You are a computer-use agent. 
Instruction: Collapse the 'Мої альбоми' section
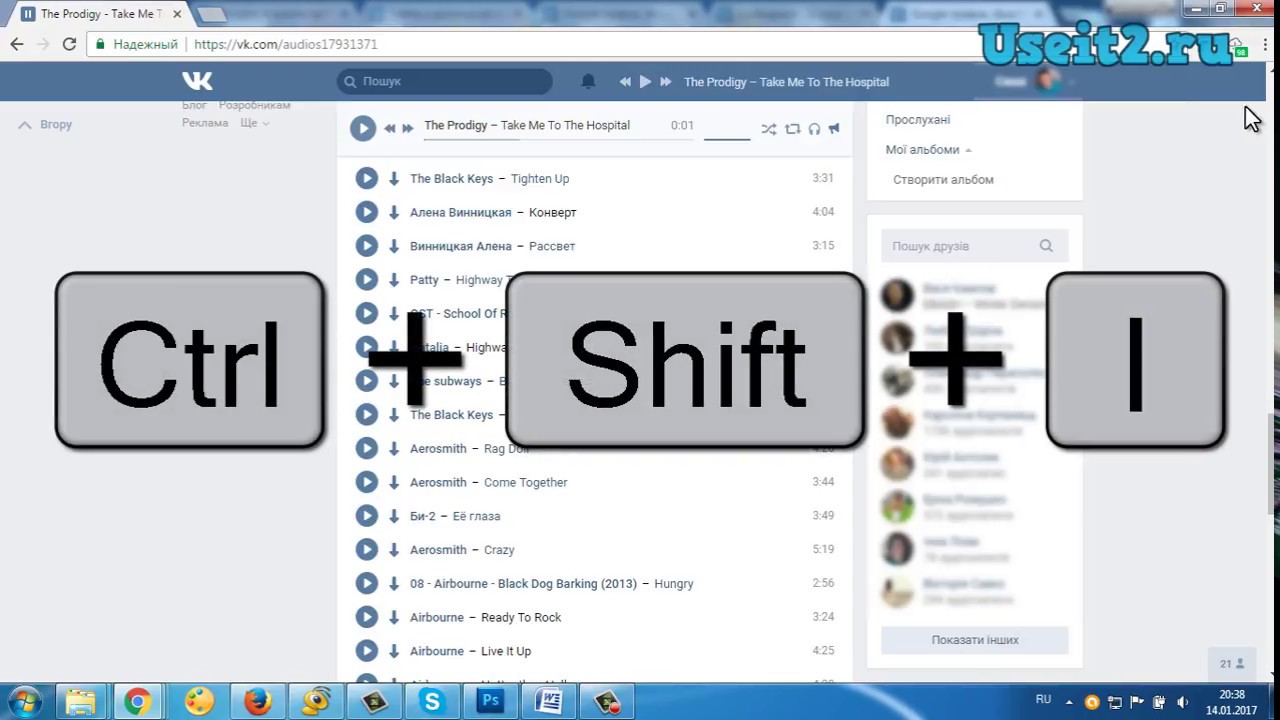tap(928, 149)
